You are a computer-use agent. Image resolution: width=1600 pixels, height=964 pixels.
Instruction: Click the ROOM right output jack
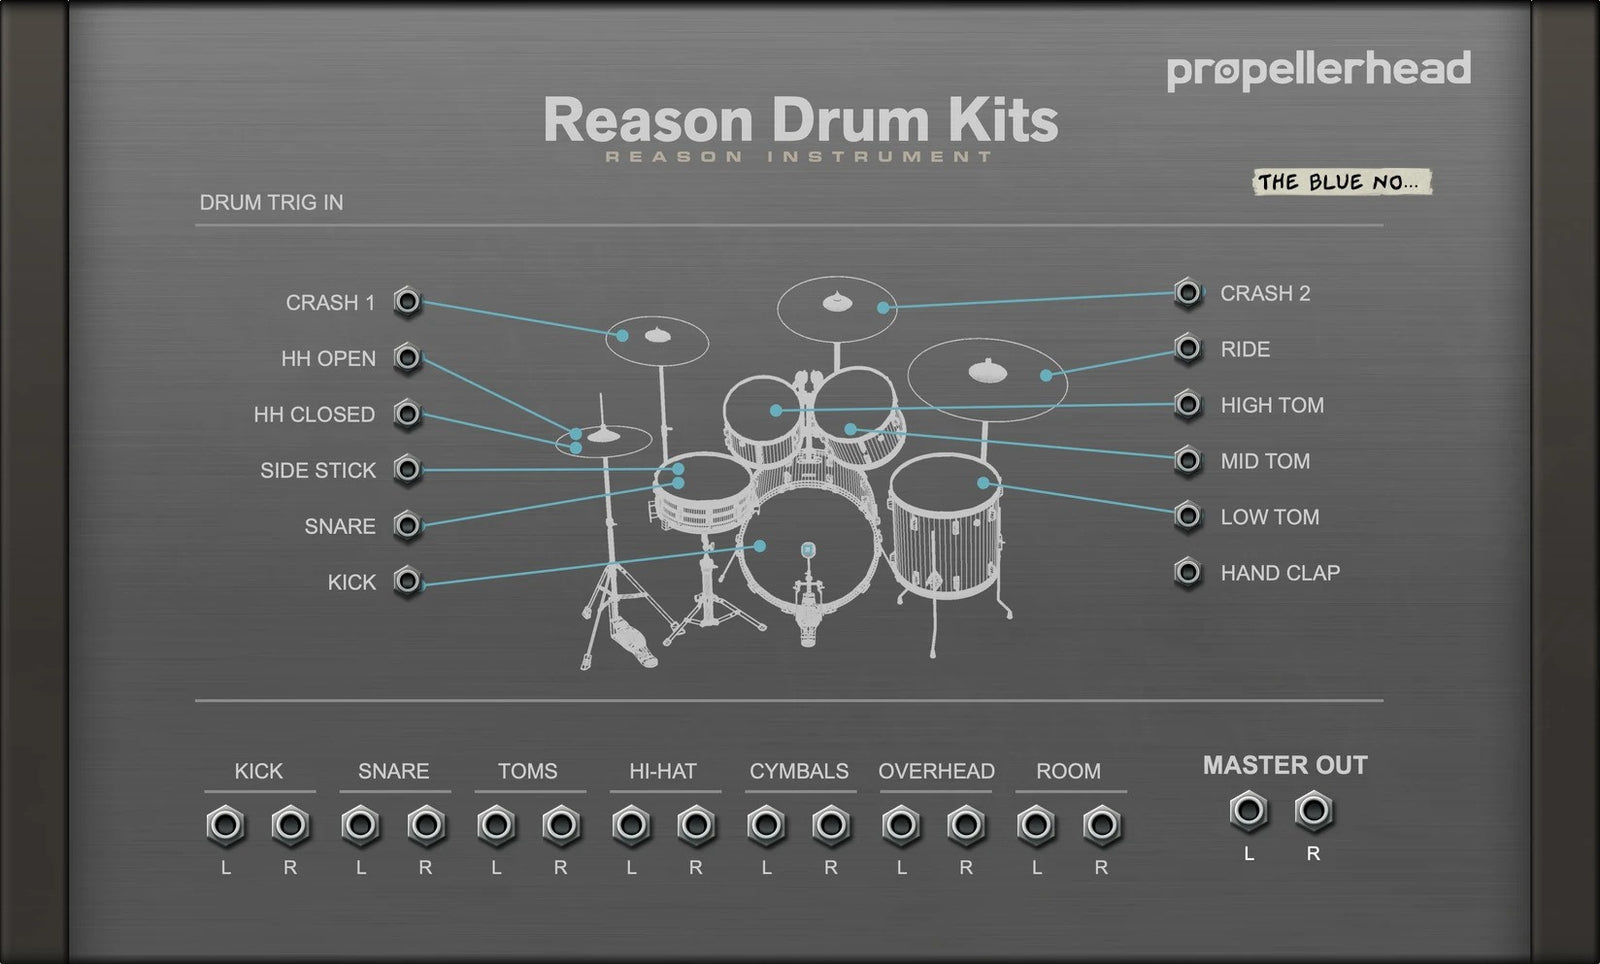(1101, 826)
